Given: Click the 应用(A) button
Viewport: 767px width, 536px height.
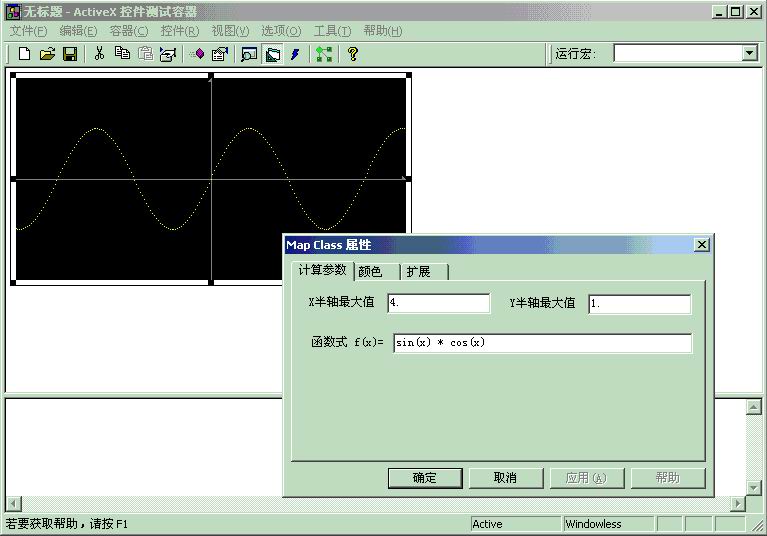Looking at the screenshot, I should coord(587,478).
